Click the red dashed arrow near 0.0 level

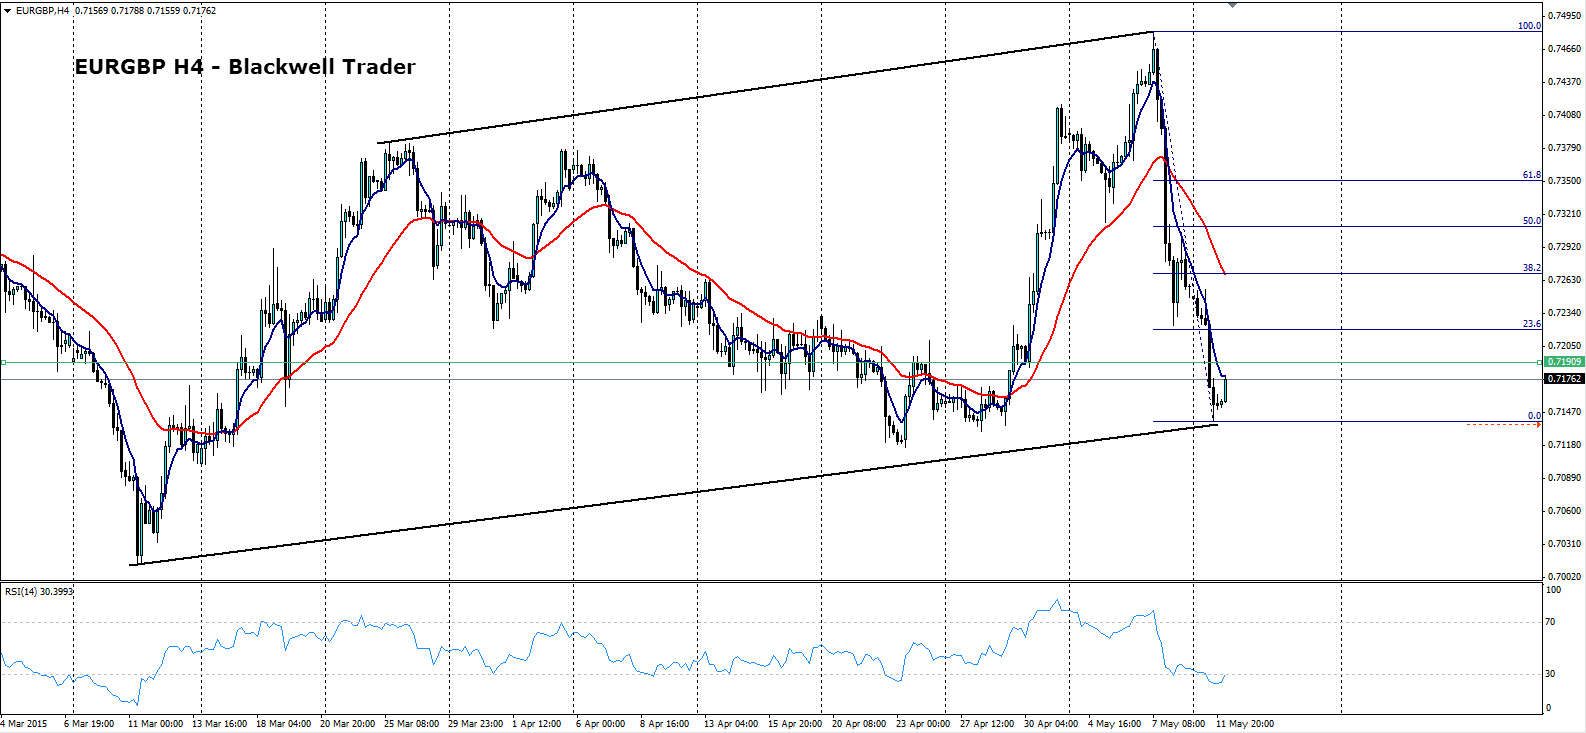click(x=1503, y=425)
